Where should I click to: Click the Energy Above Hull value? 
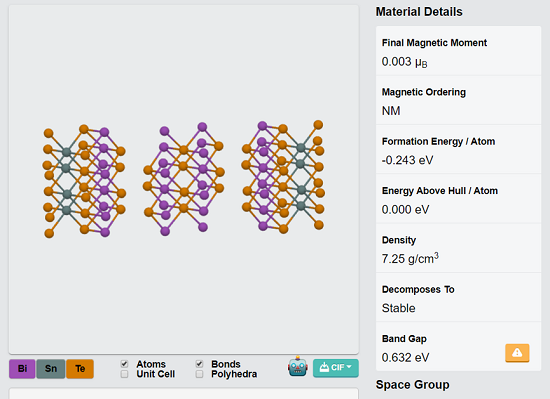point(405,210)
